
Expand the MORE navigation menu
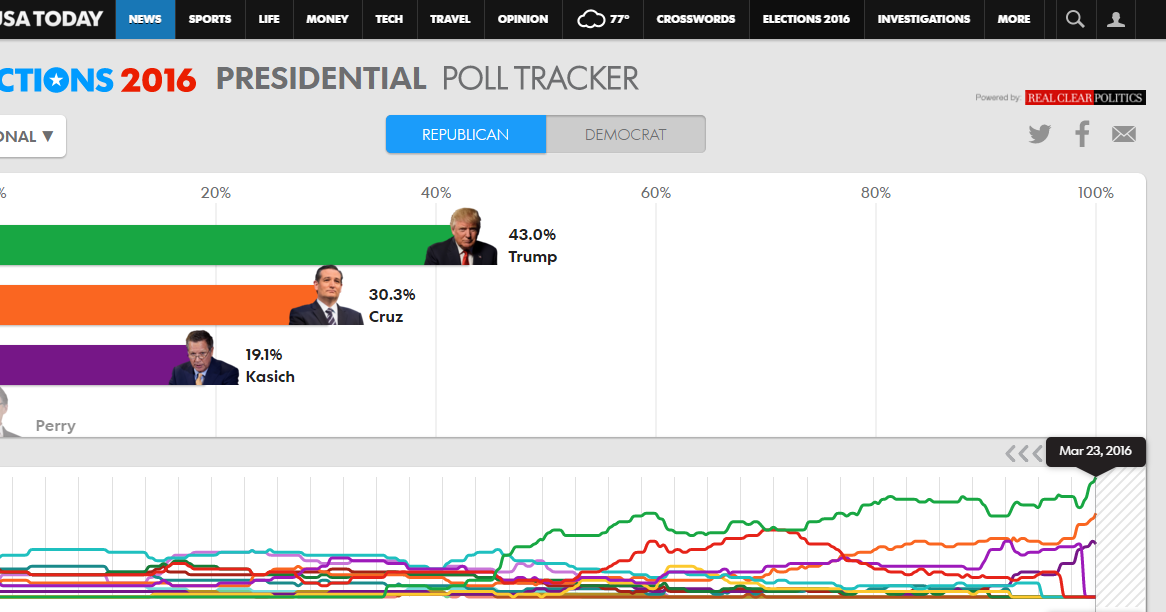click(x=1013, y=18)
